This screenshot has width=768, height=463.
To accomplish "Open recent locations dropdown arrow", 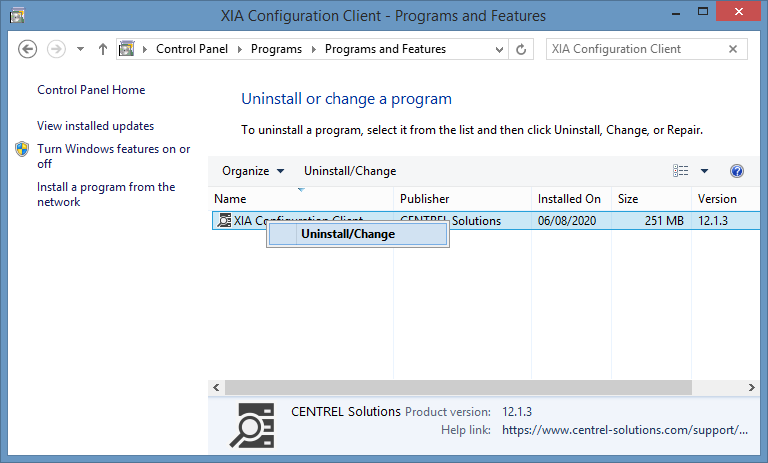I will (x=80, y=49).
